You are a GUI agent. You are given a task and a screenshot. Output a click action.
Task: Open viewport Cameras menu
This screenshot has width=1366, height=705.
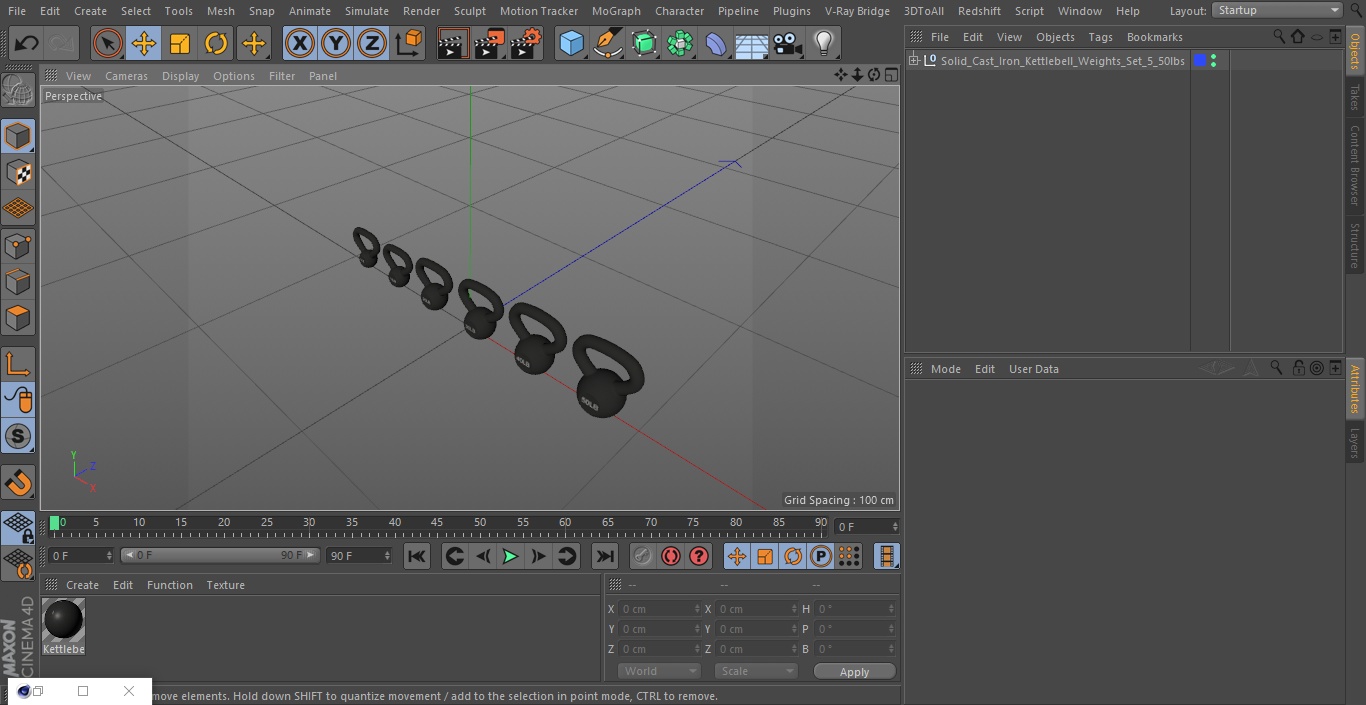pos(126,76)
